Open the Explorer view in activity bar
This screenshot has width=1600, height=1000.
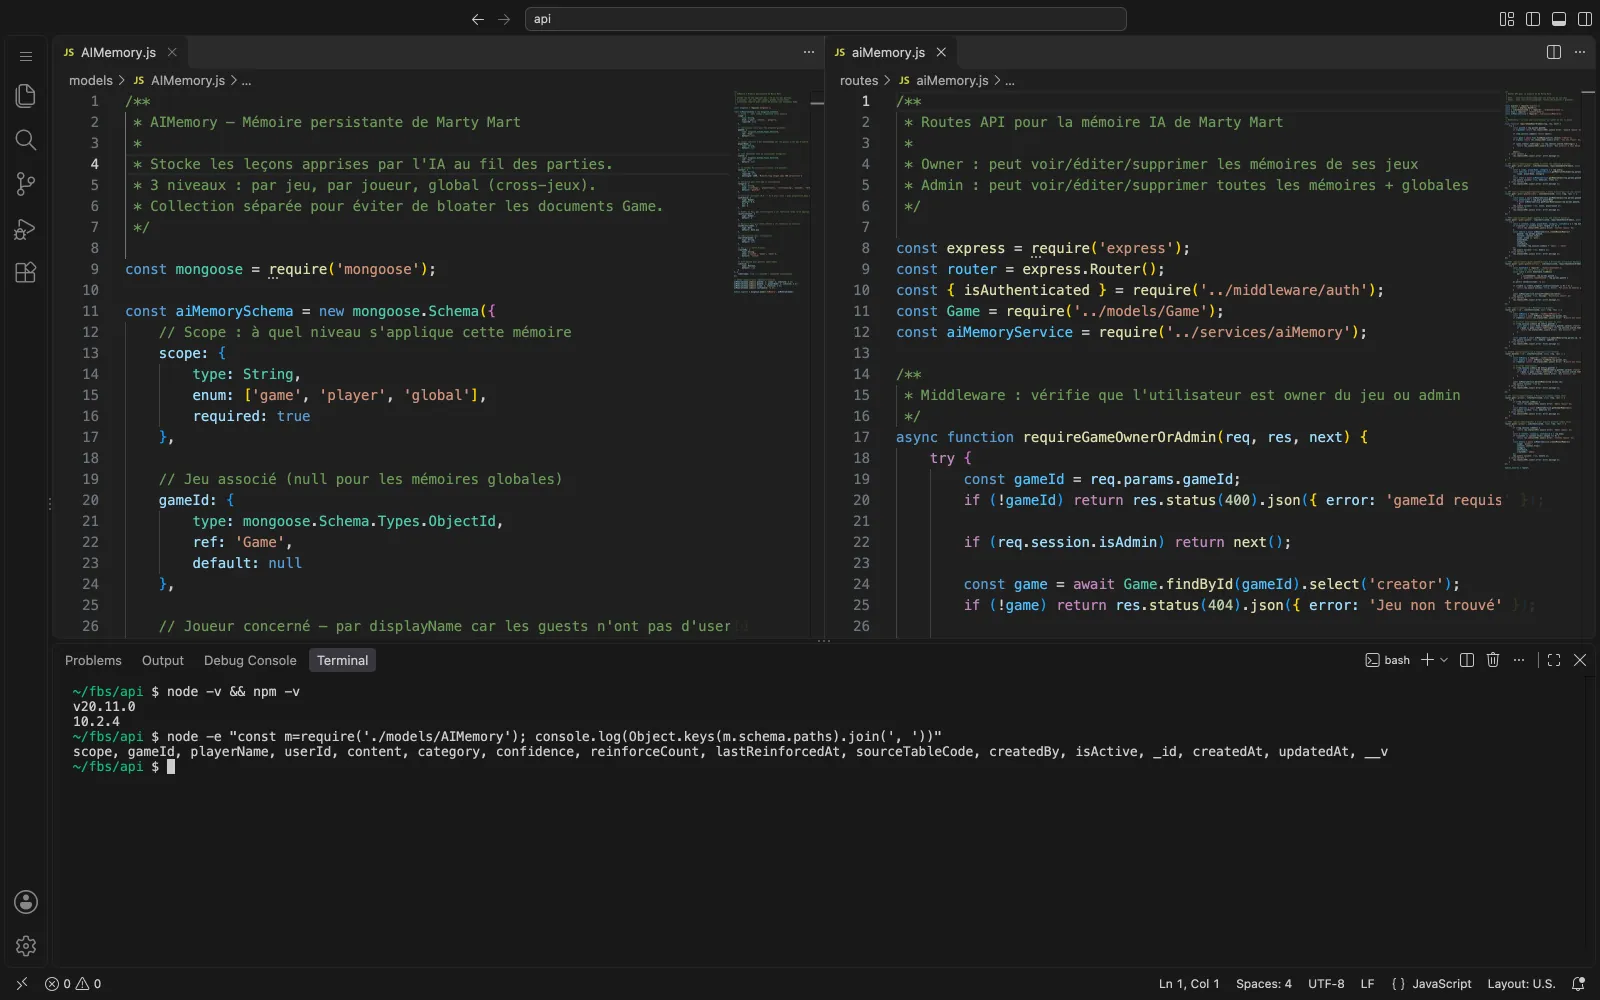26,96
